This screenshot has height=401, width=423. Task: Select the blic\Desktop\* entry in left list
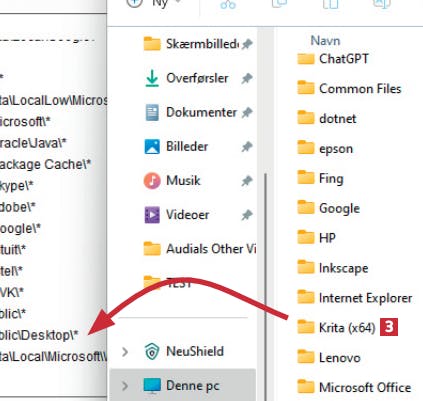(39, 335)
